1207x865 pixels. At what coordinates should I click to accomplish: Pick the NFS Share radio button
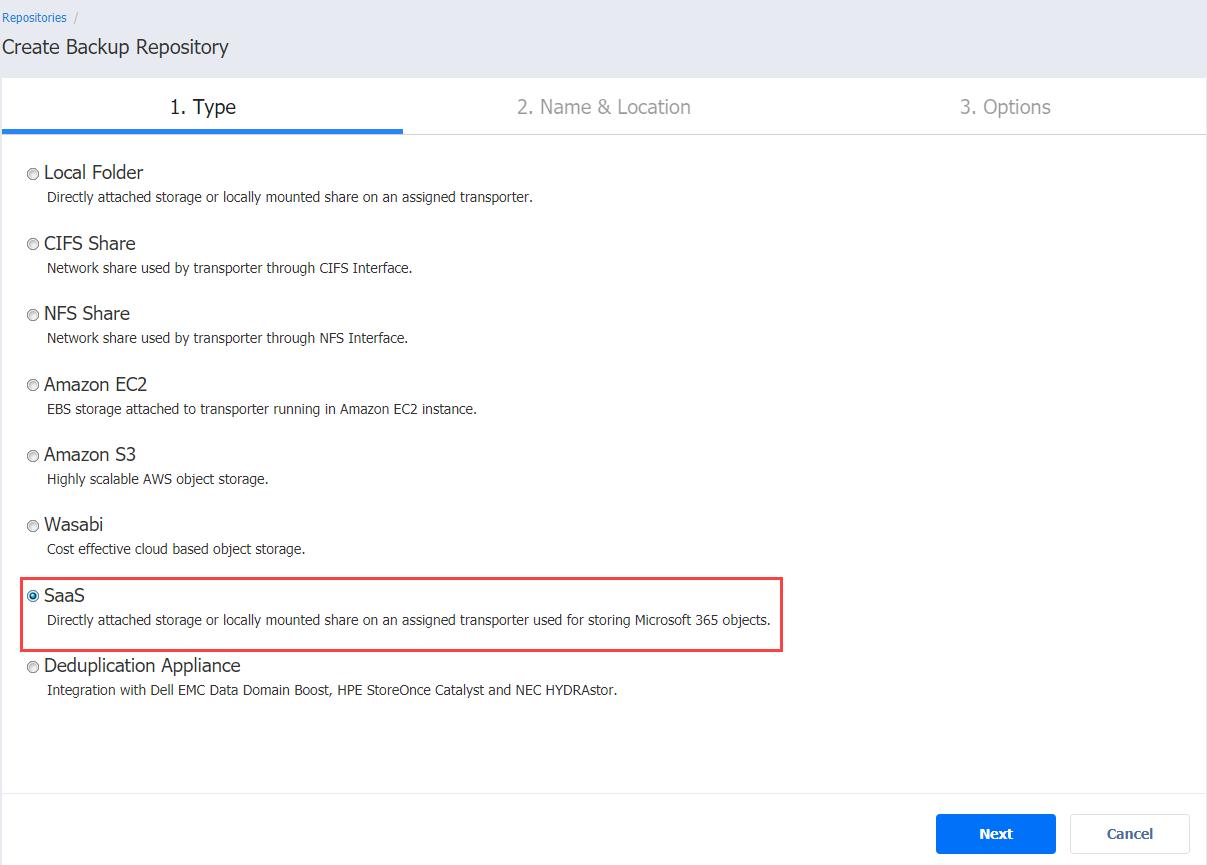pyautogui.click(x=33, y=315)
